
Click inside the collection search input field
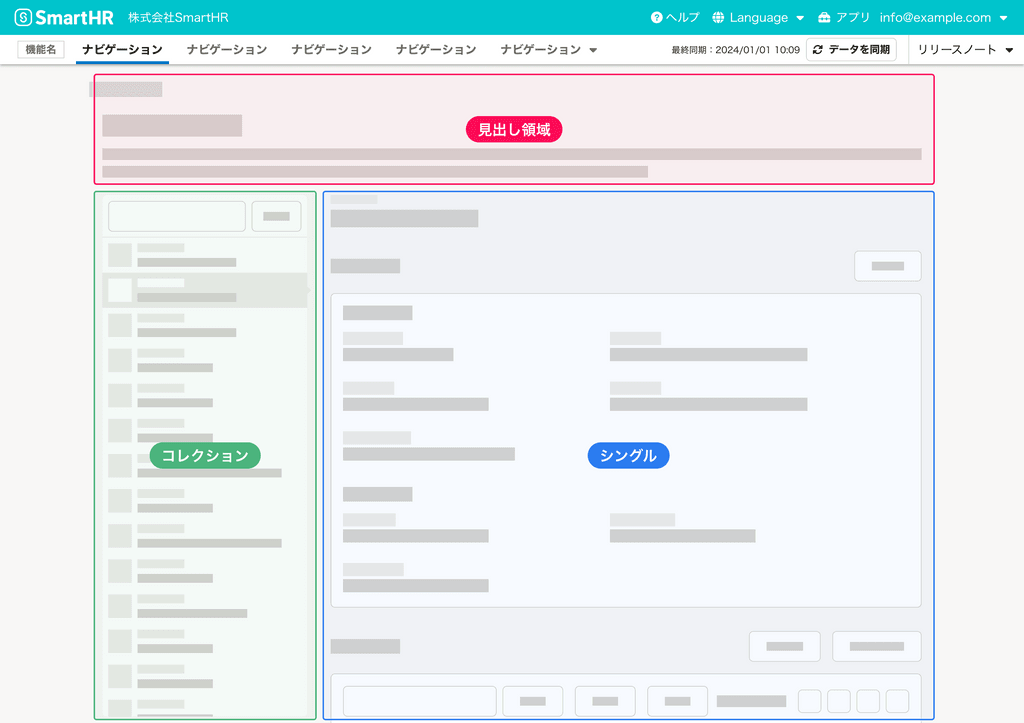tap(176, 215)
